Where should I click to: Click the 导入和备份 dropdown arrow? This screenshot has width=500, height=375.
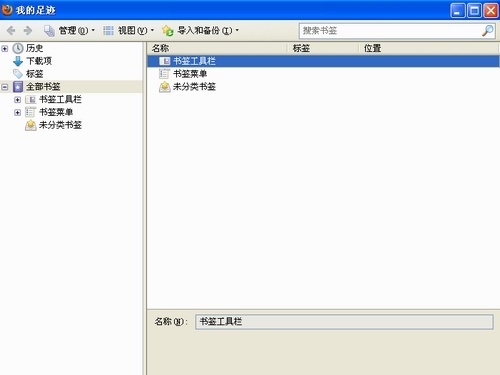point(237,30)
